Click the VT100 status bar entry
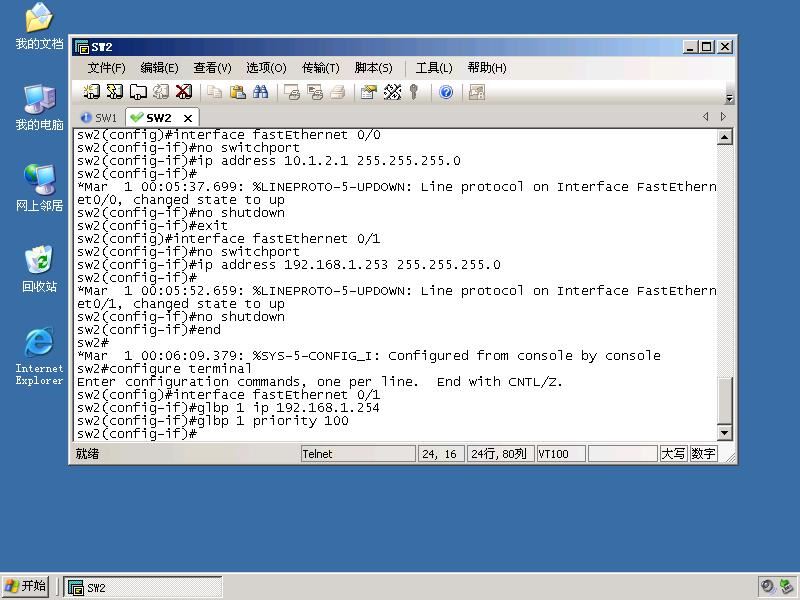The width and height of the screenshot is (800, 600). 561,454
